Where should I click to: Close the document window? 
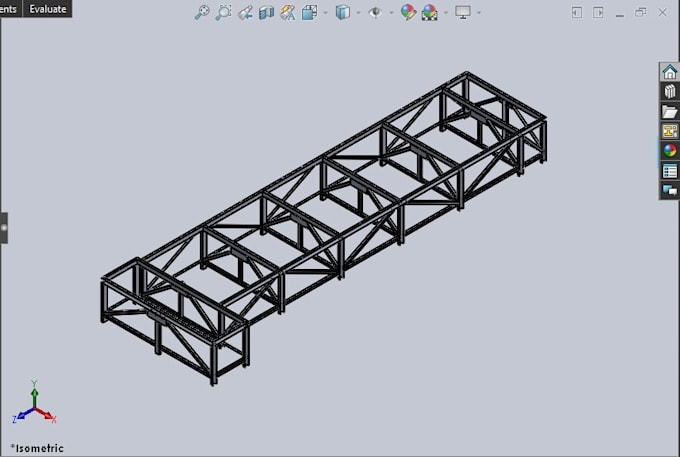(x=662, y=13)
